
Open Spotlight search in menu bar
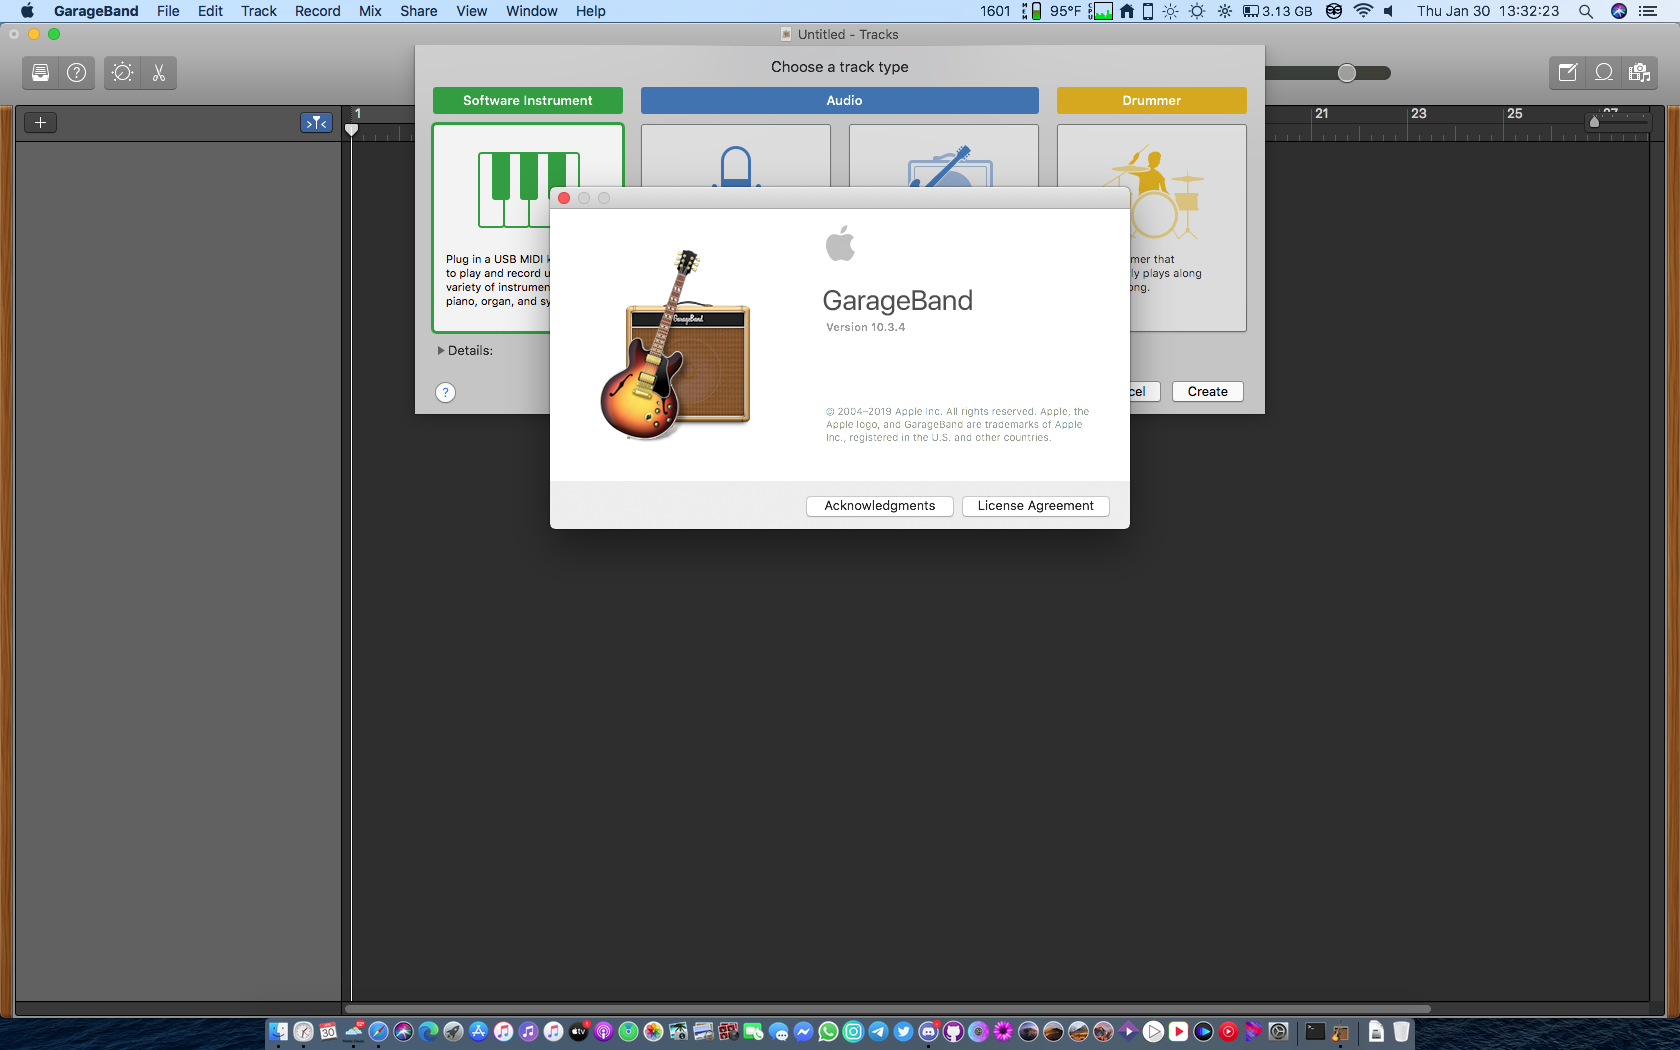point(1586,11)
